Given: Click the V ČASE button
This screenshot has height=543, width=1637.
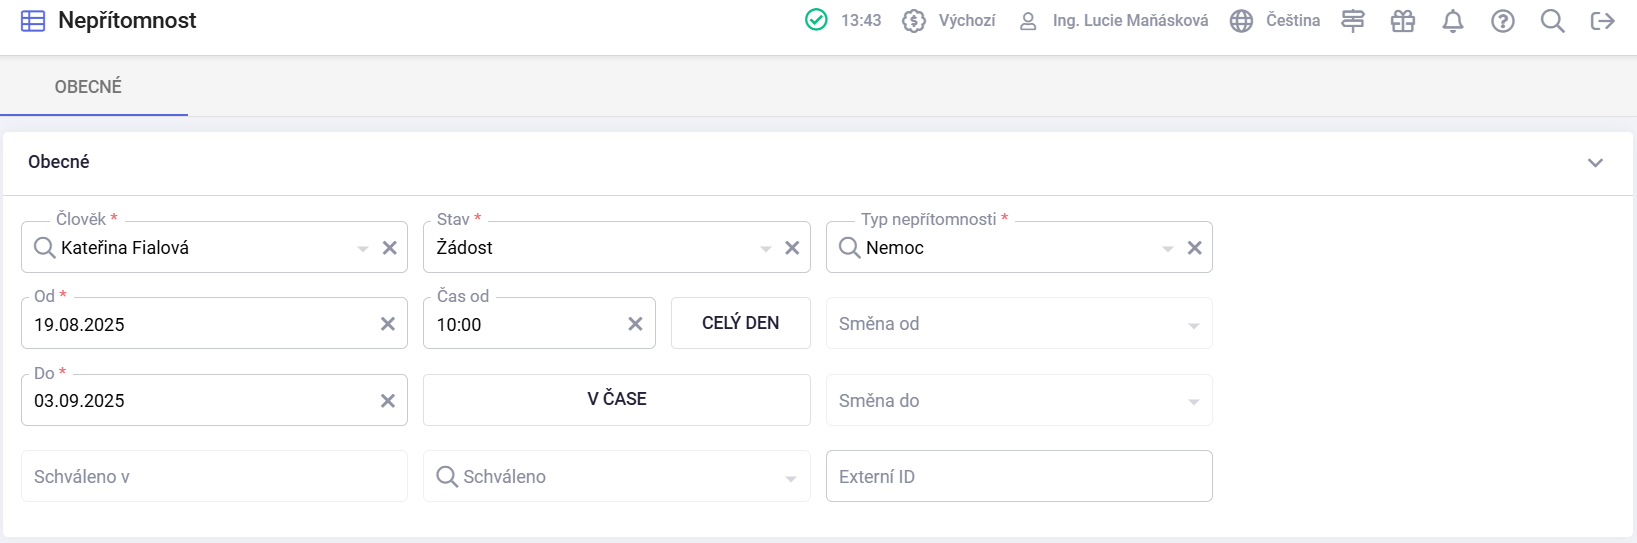Looking at the screenshot, I should (617, 399).
